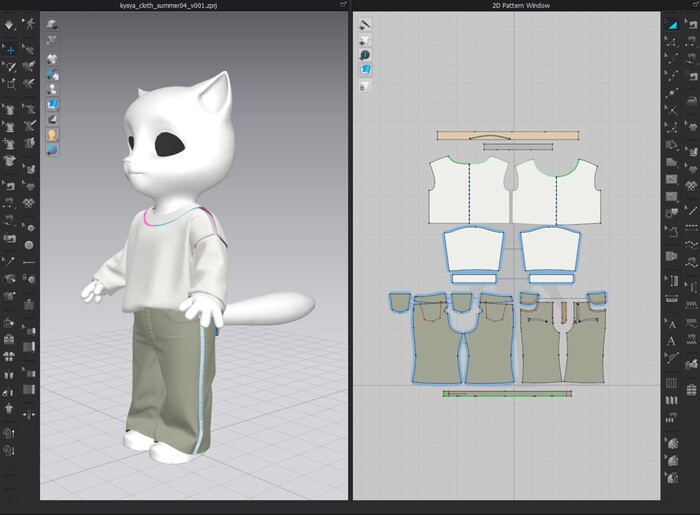Toggle the locked shirt icon in 2D window
700x515 pixels.
pyautogui.click(x=365, y=86)
